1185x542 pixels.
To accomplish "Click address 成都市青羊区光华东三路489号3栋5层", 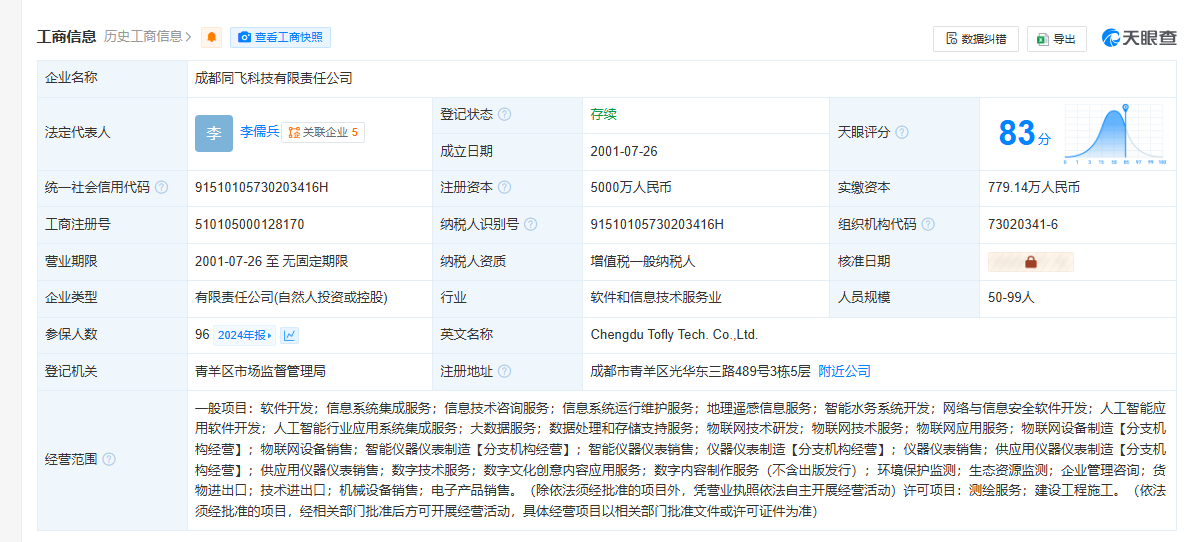I will (701, 371).
